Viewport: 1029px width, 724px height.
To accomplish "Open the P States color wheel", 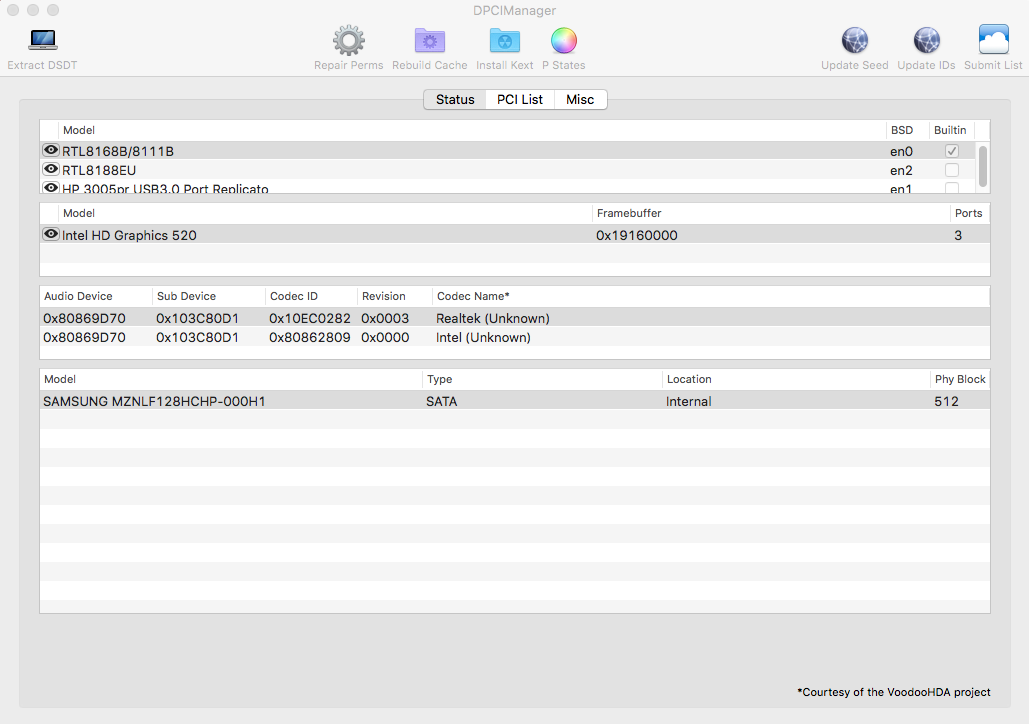I will [564, 41].
